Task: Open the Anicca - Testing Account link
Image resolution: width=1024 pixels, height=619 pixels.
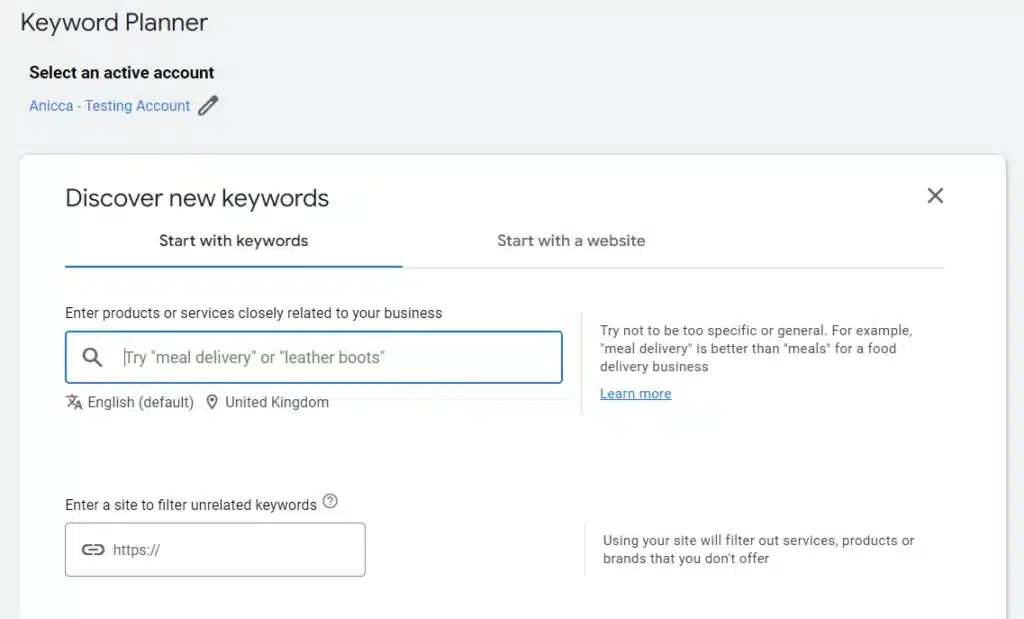Action: pyautogui.click(x=110, y=106)
